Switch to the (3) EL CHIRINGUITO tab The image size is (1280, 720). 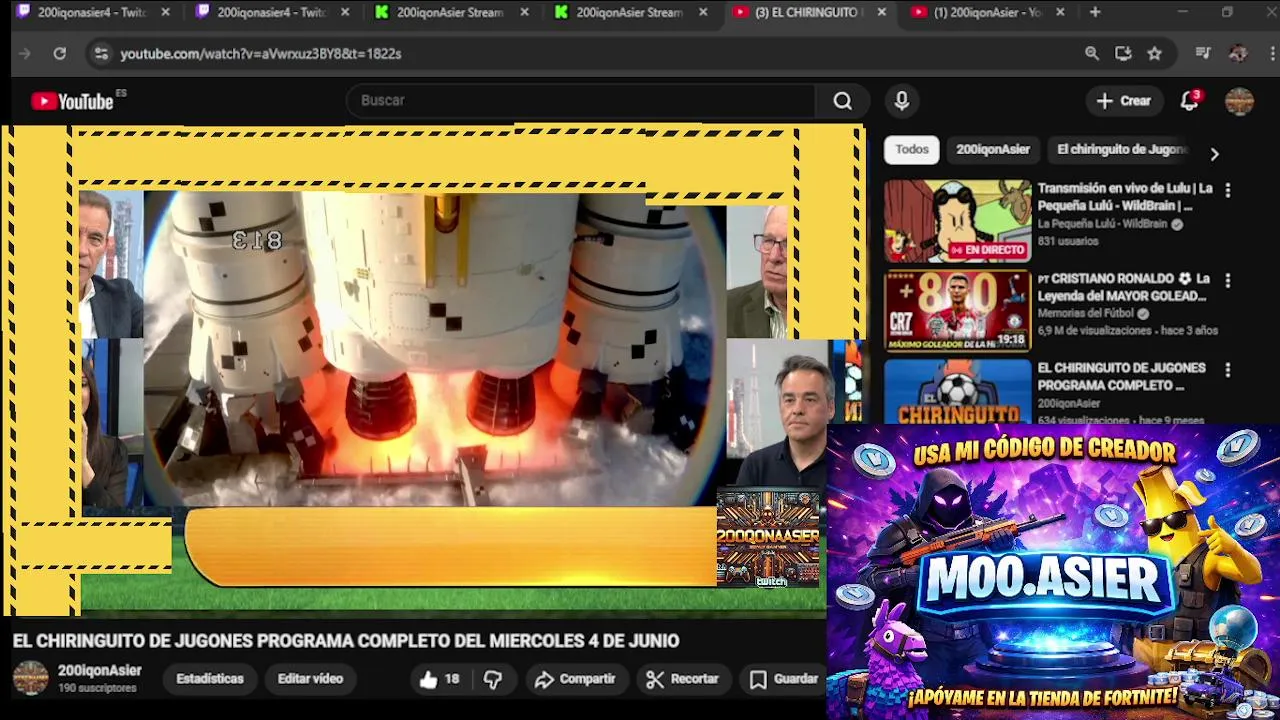point(810,12)
